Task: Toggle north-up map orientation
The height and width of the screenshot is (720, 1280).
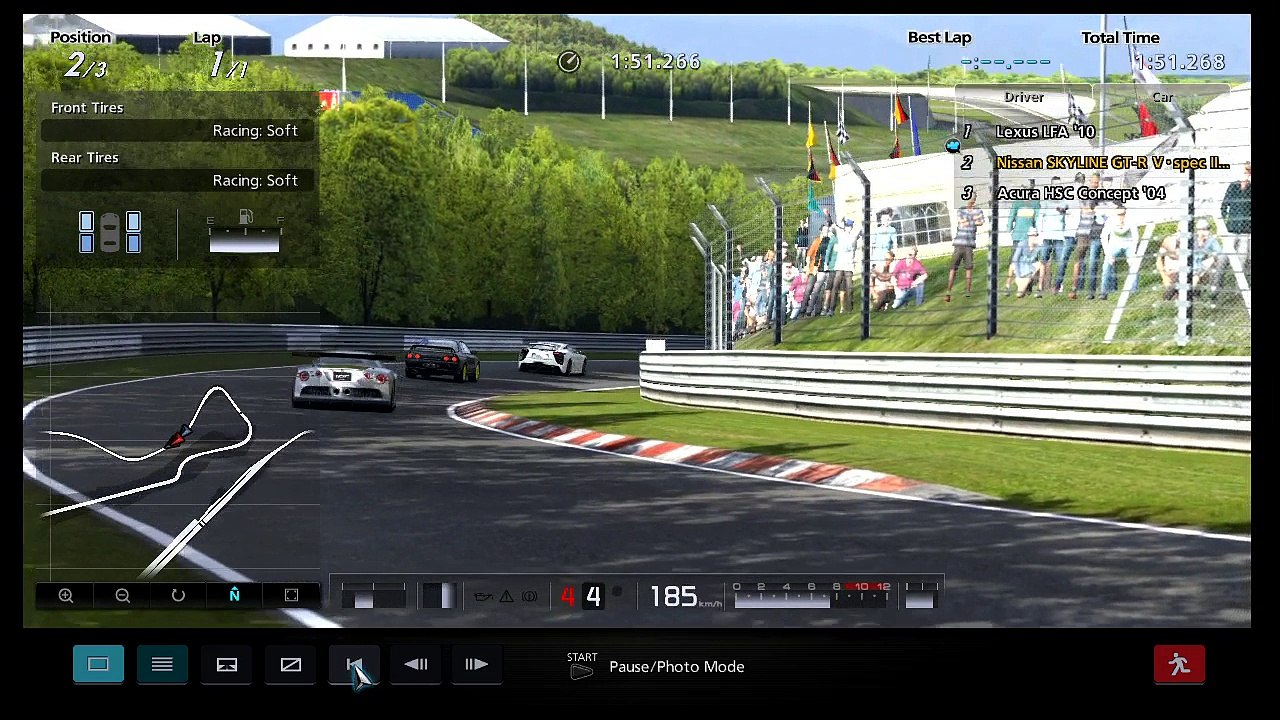Action: click(x=234, y=595)
